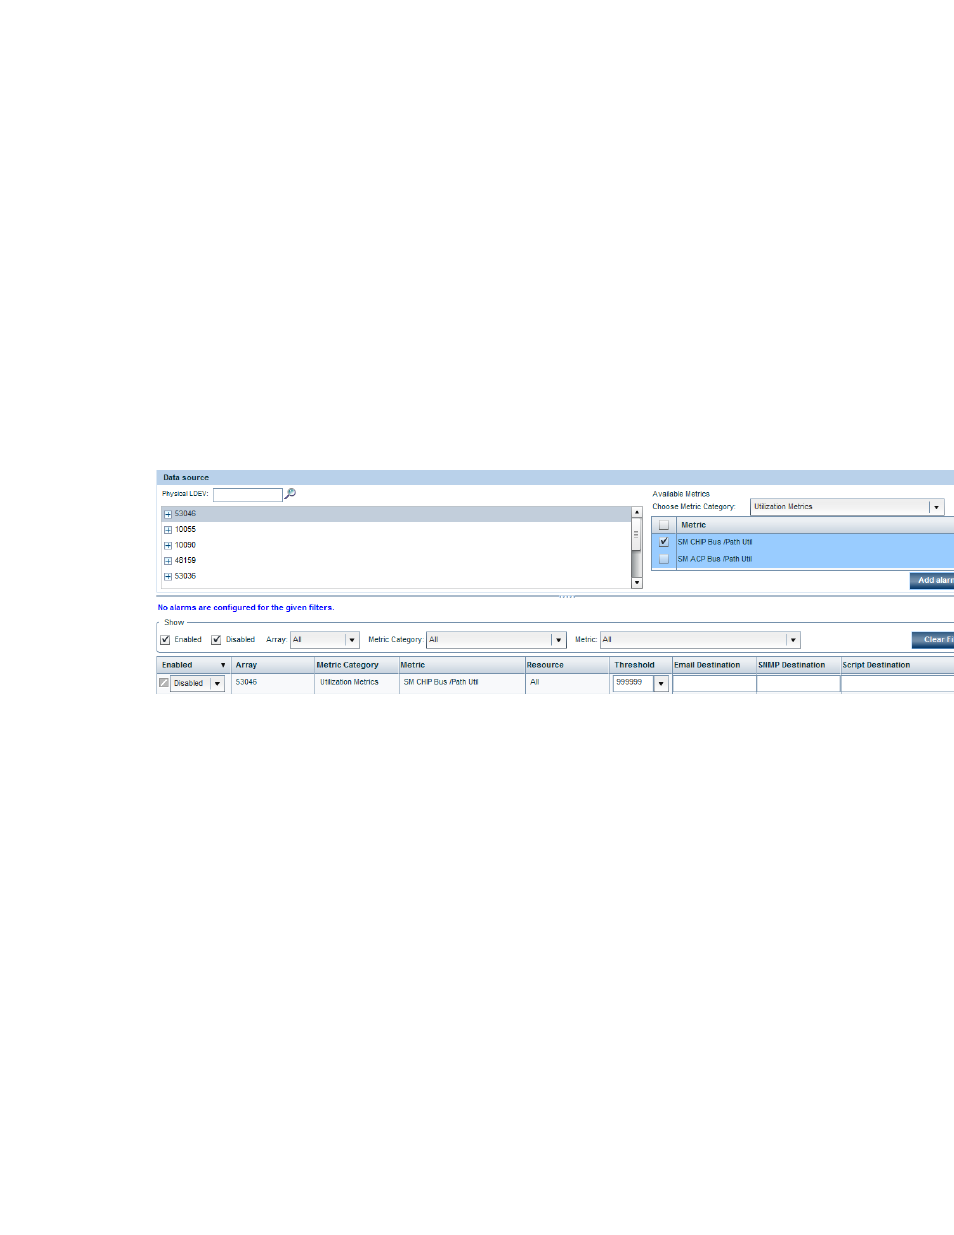954x1235 pixels.
Task: Focus the Physical LDEV input field
Action: 248,495
